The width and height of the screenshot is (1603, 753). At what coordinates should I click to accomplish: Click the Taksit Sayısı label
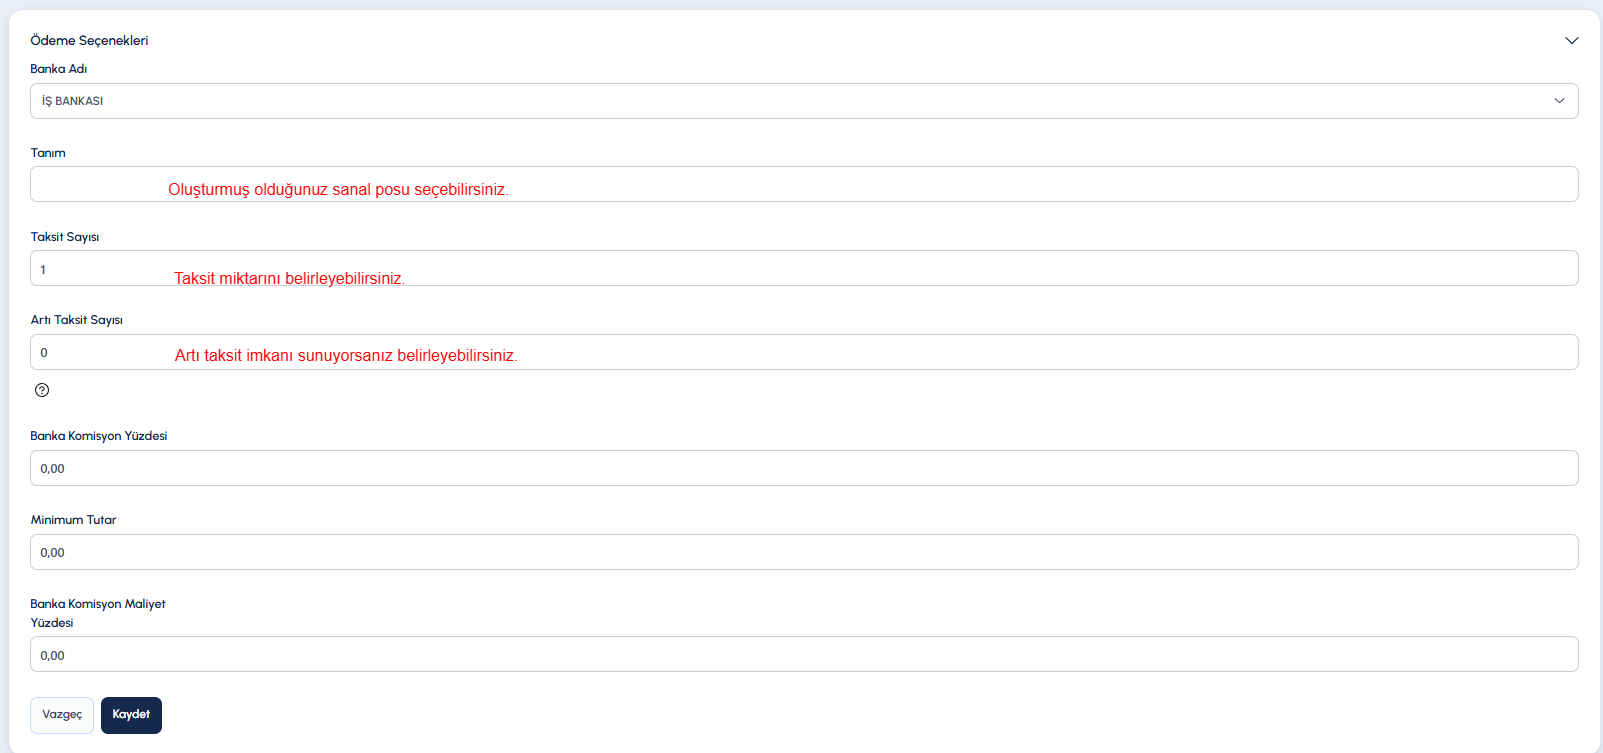pos(65,237)
